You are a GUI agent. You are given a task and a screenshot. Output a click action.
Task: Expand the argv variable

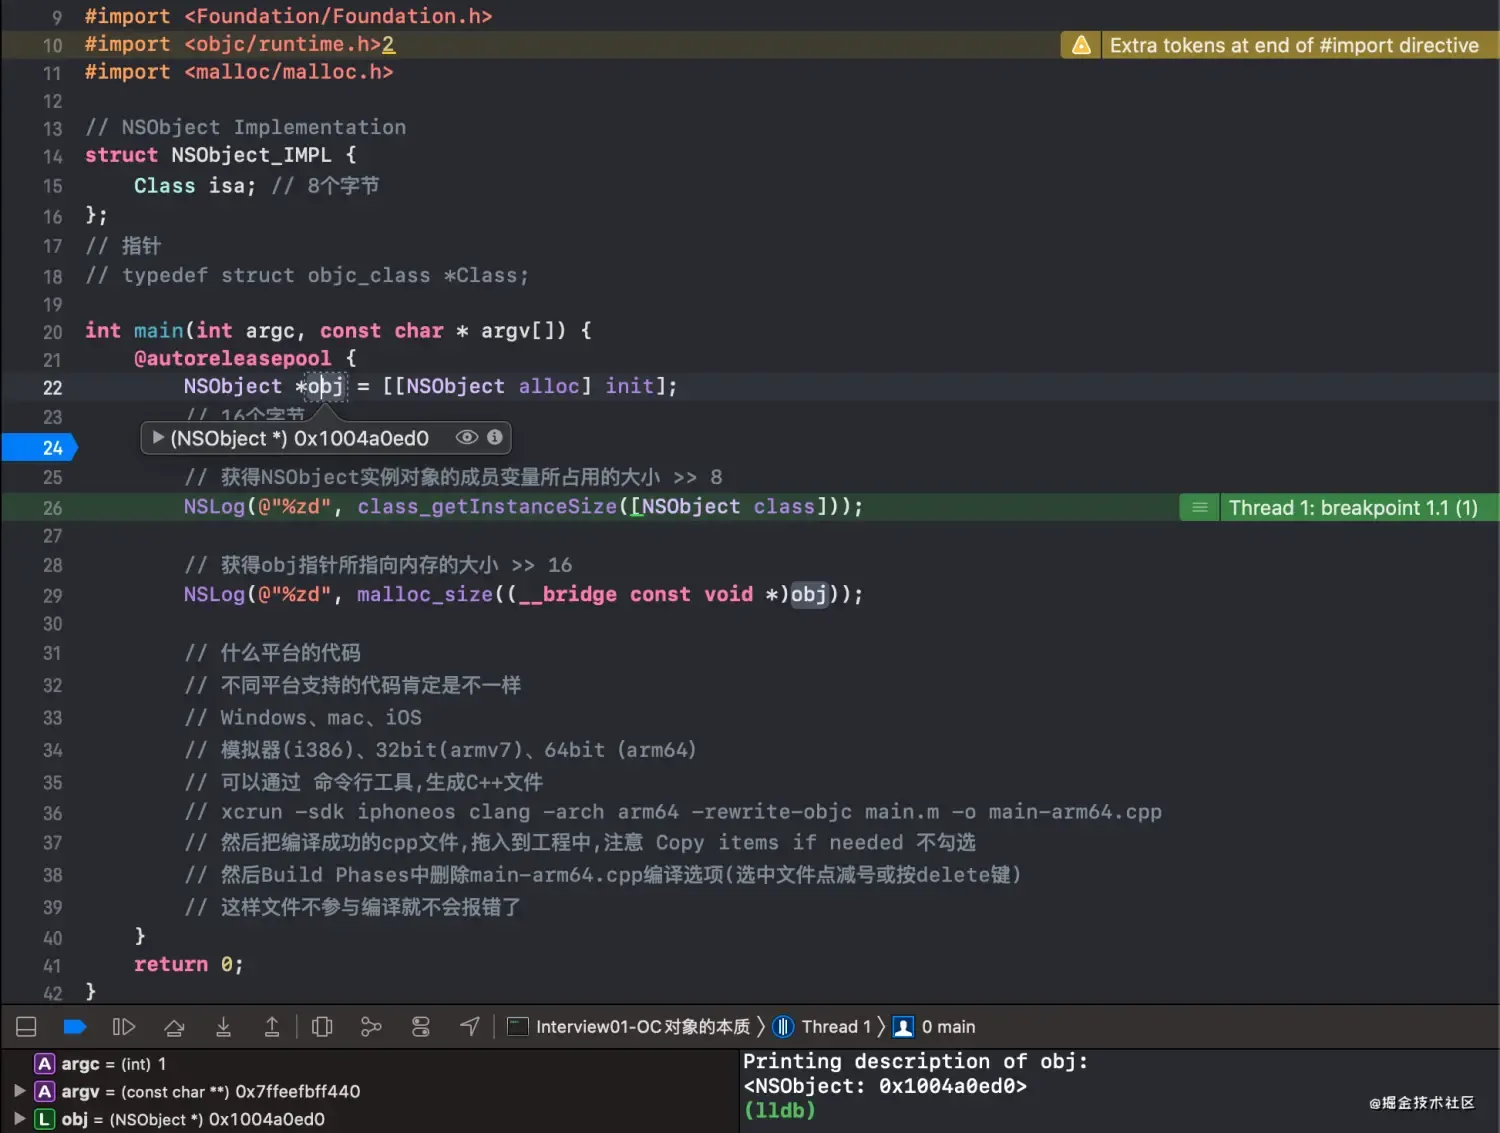(18, 1091)
